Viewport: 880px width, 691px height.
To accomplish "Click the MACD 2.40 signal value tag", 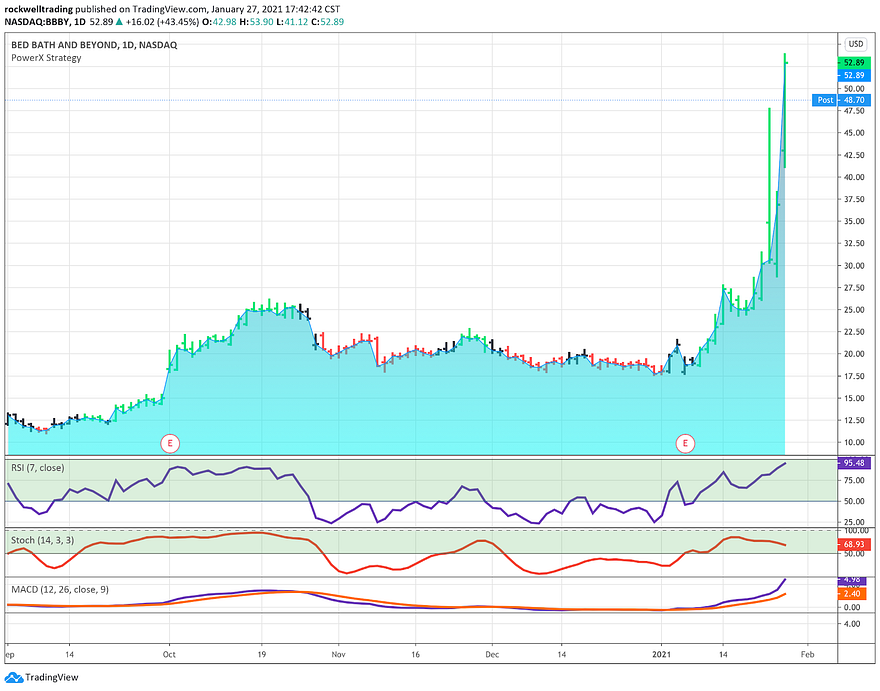I will tap(854, 594).
